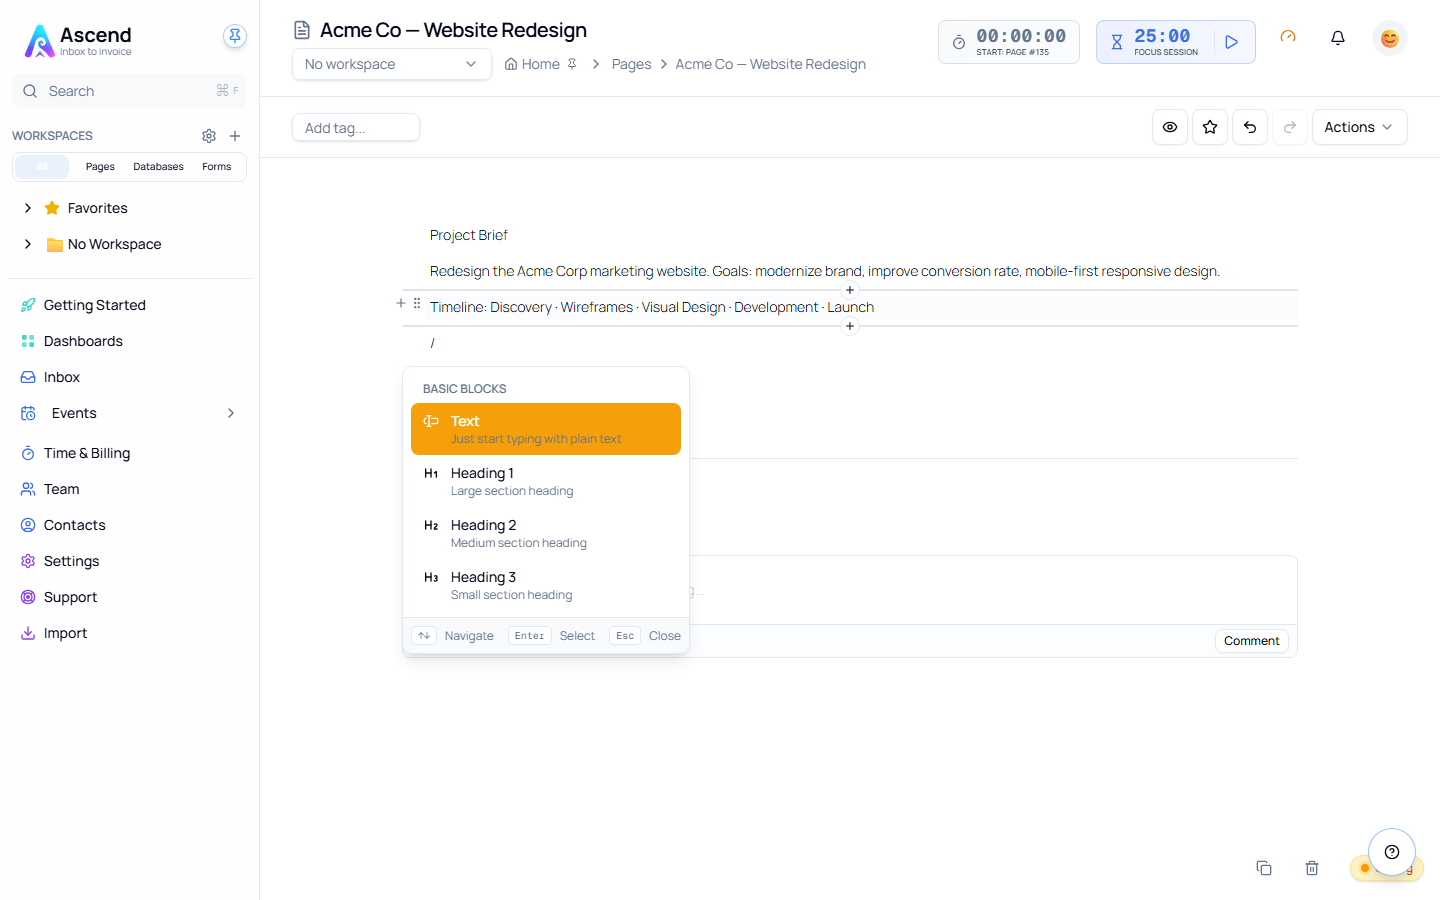Add block with plus left of Timeline
The image size is (1440, 900).
tap(401, 303)
